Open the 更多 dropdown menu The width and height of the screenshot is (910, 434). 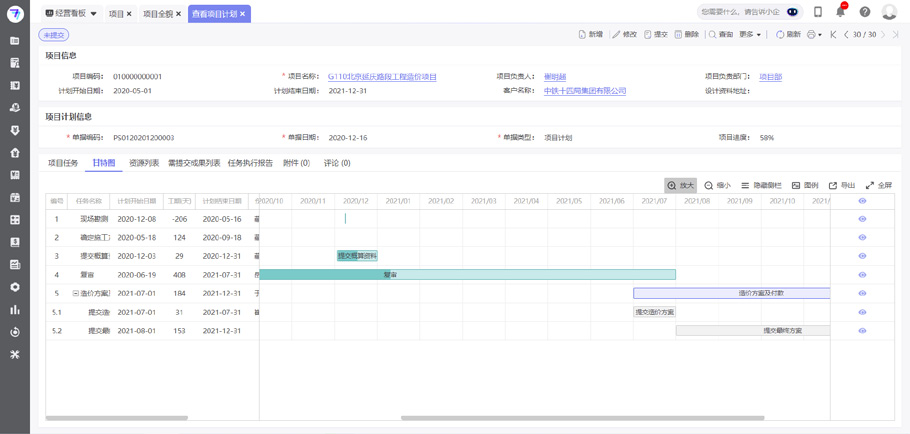tap(750, 34)
